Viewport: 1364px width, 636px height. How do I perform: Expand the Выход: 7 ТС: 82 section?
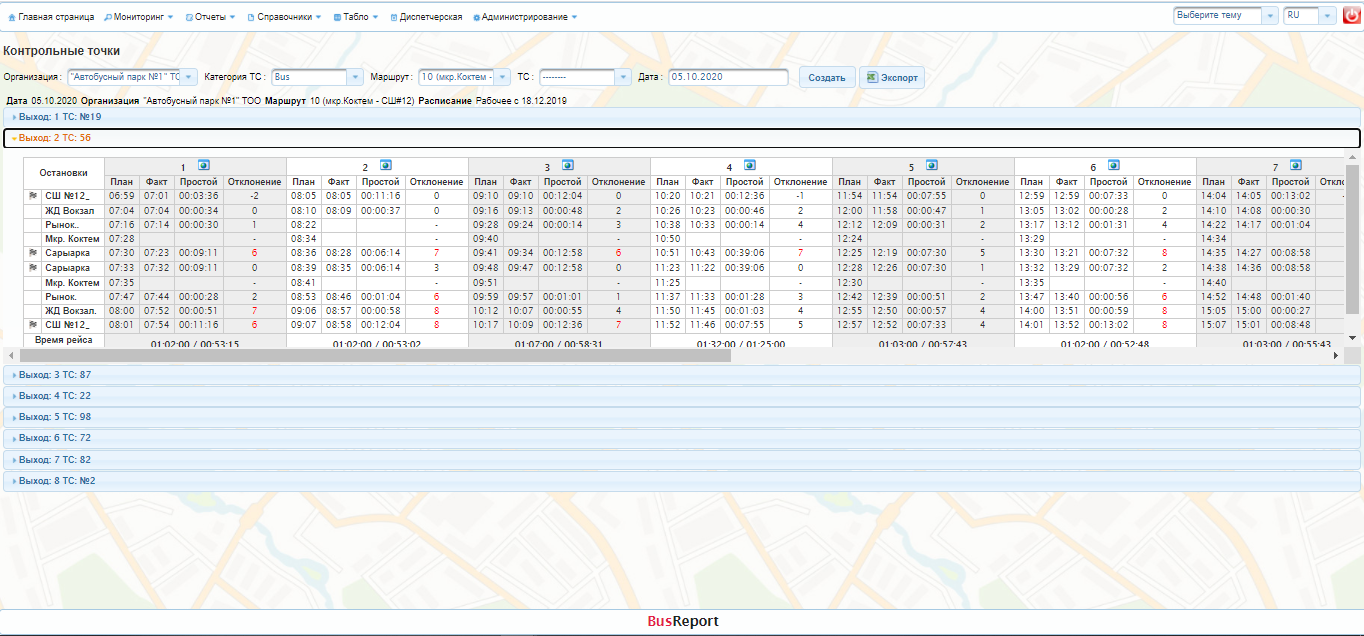point(681,460)
